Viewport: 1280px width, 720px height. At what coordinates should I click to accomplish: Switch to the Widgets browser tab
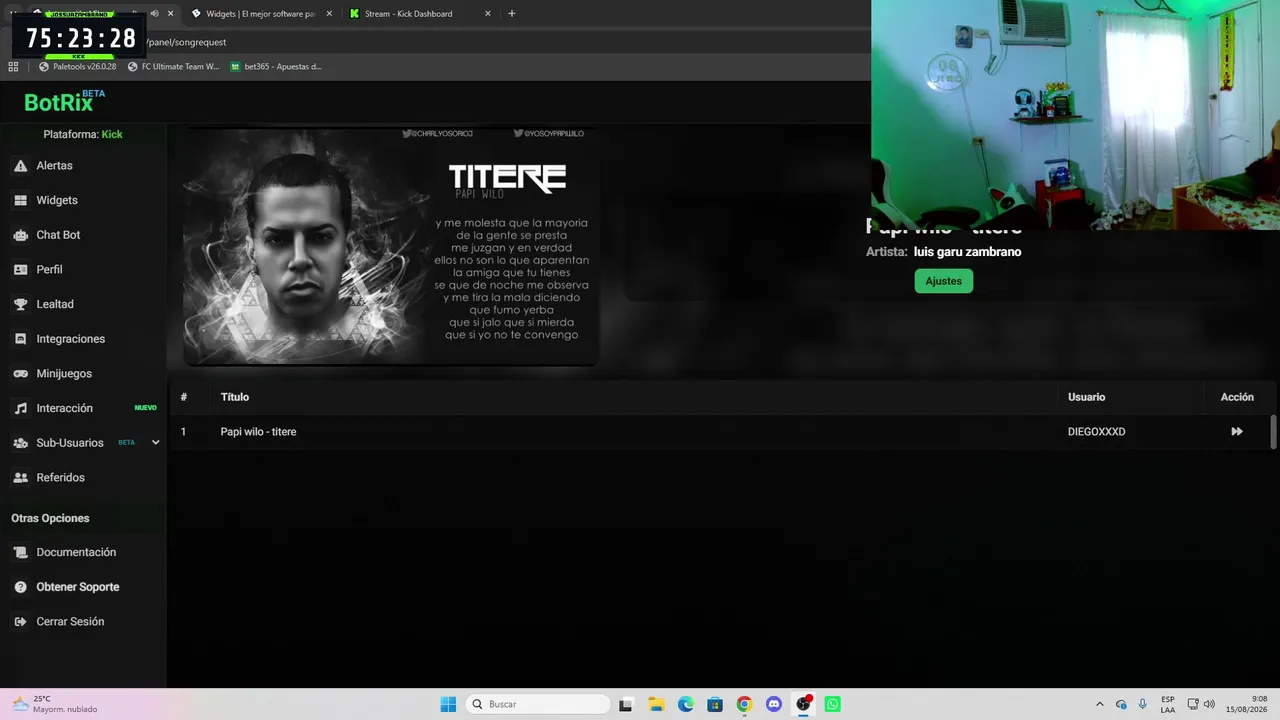[x=260, y=14]
